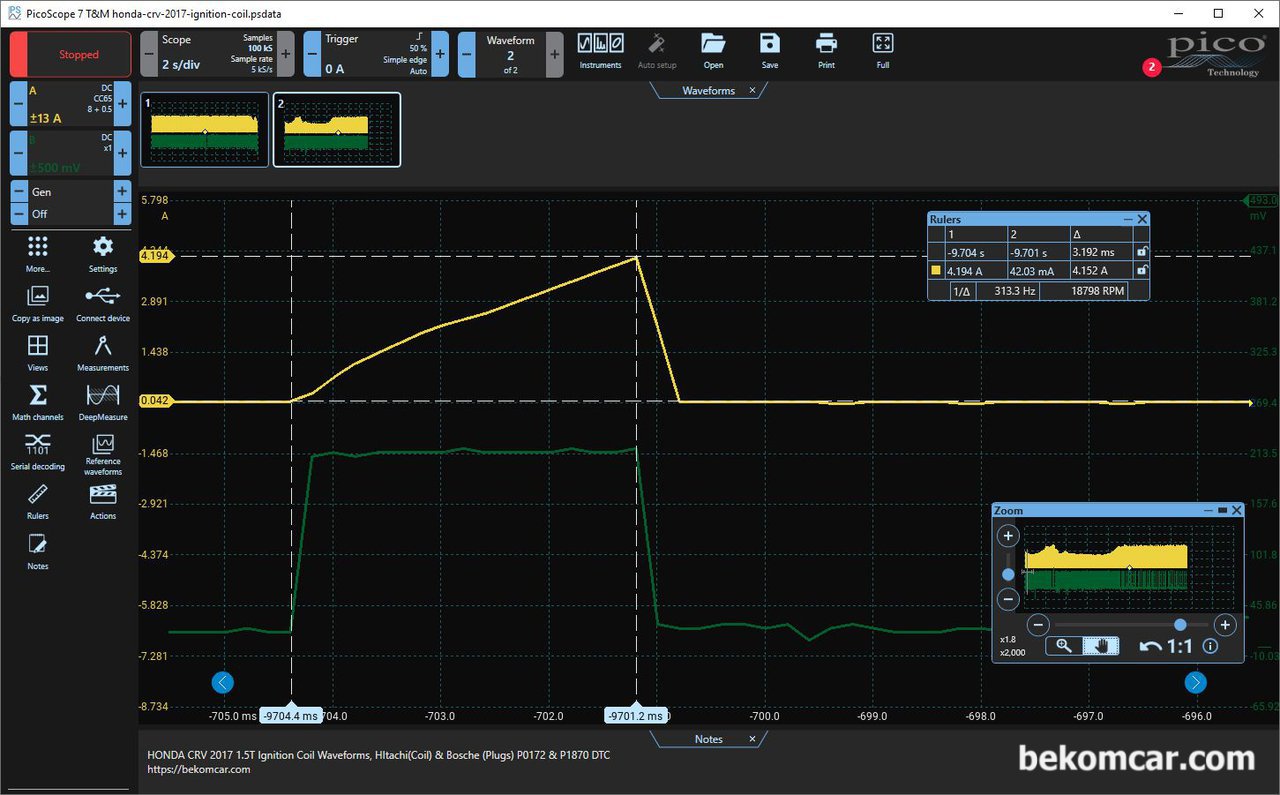
Task: Click the vertical zoom slider handle
Action: (1008, 574)
